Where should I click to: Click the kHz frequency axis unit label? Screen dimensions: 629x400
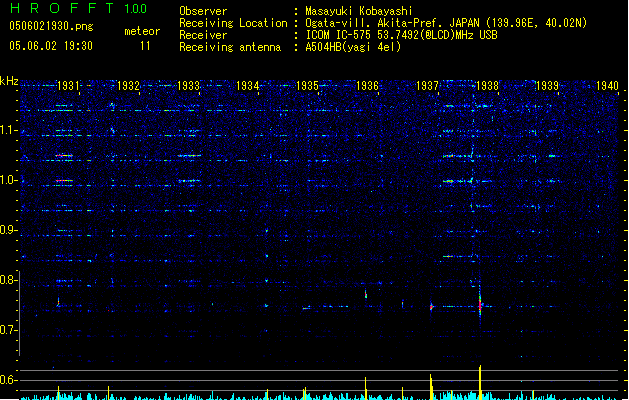coord(9,81)
